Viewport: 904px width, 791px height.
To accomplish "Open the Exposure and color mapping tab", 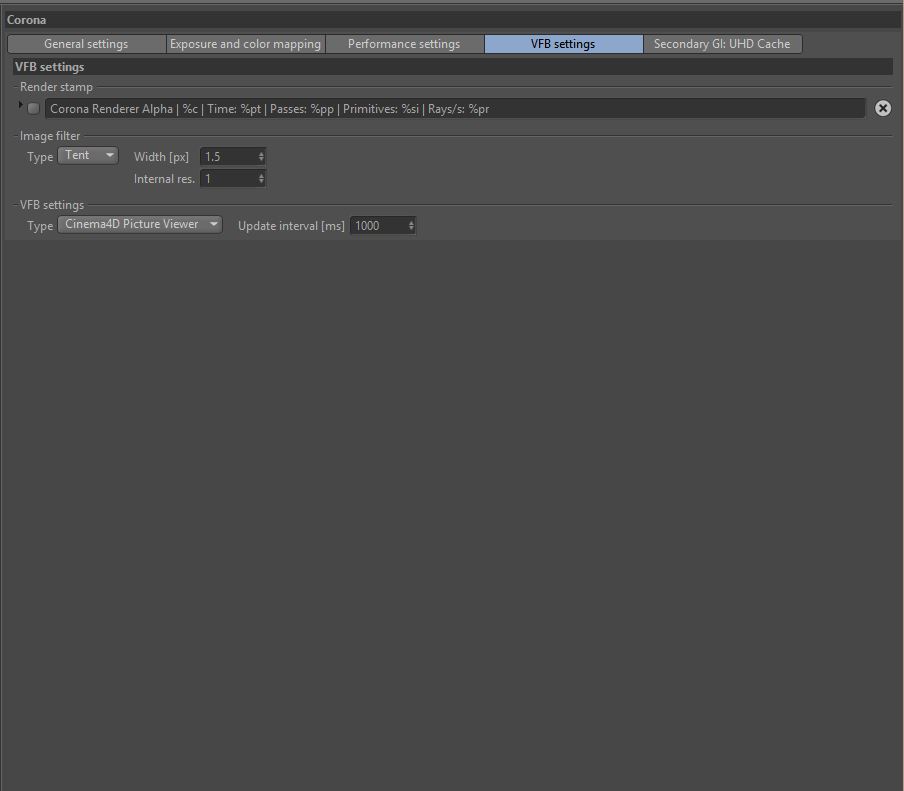I will click(246, 44).
